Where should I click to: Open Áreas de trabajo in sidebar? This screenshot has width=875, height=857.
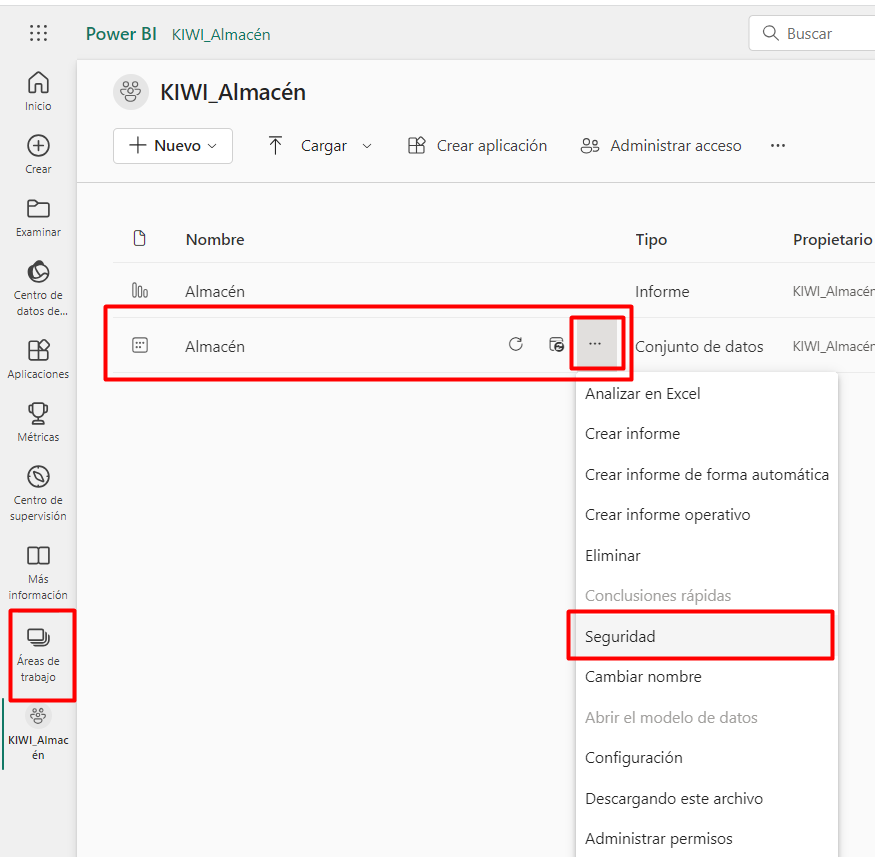(x=38, y=654)
